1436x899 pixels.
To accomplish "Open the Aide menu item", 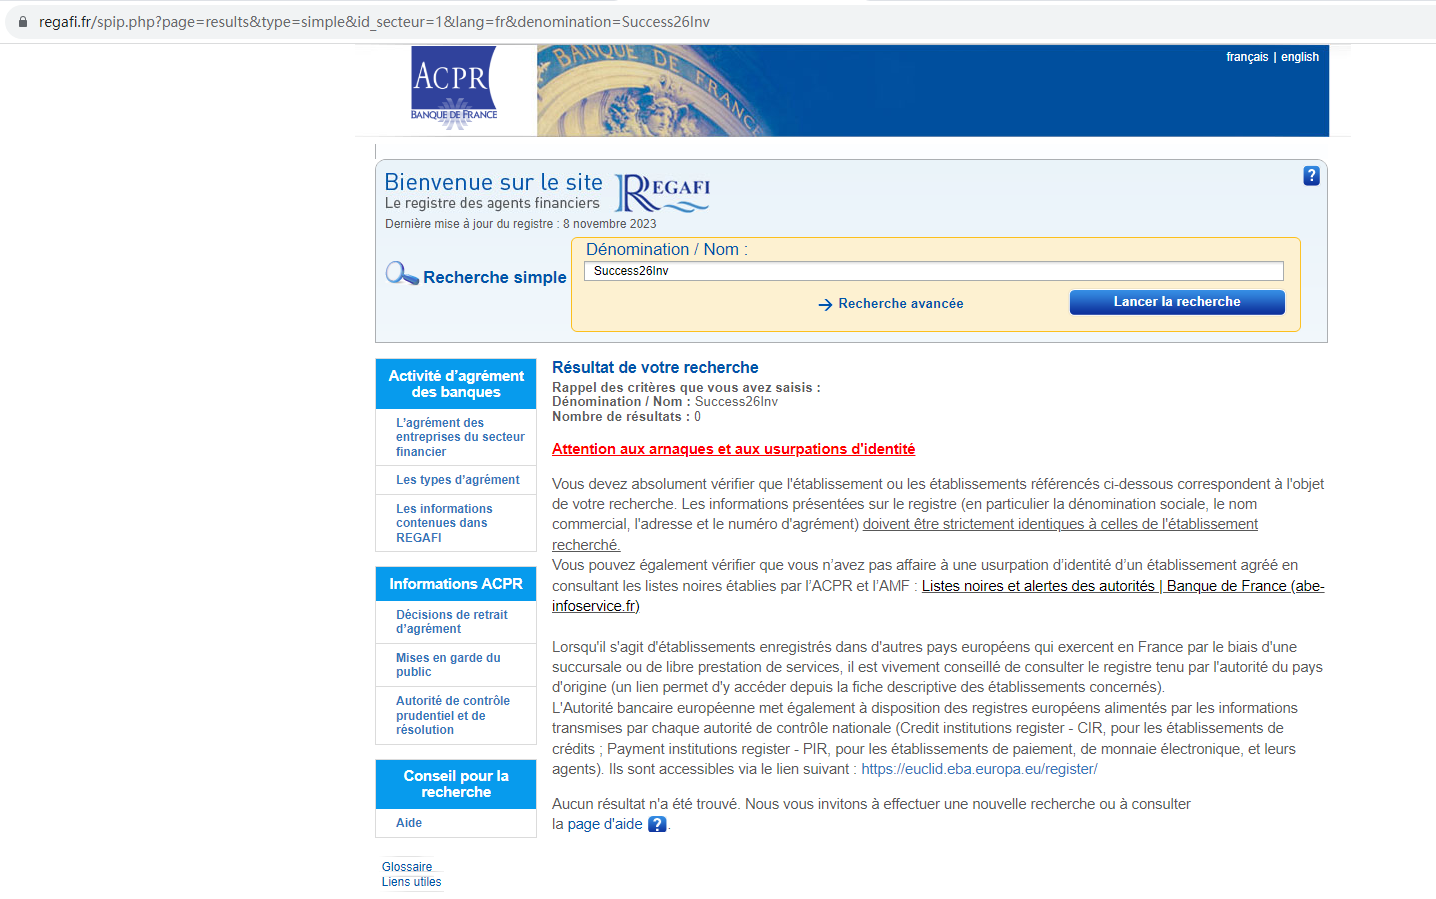I will [409, 823].
